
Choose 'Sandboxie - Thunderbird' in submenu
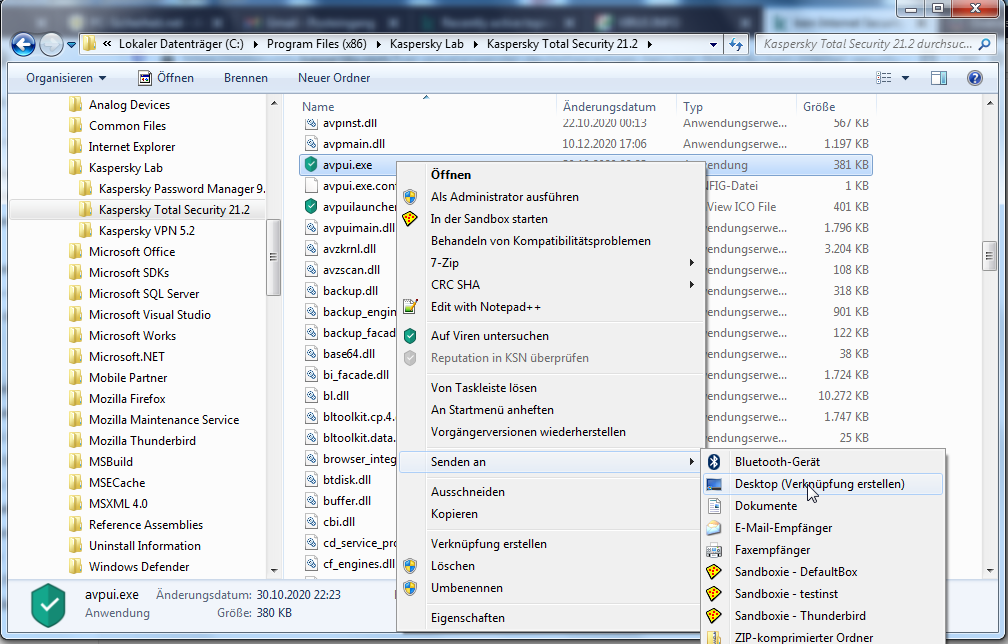click(x=823, y=616)
